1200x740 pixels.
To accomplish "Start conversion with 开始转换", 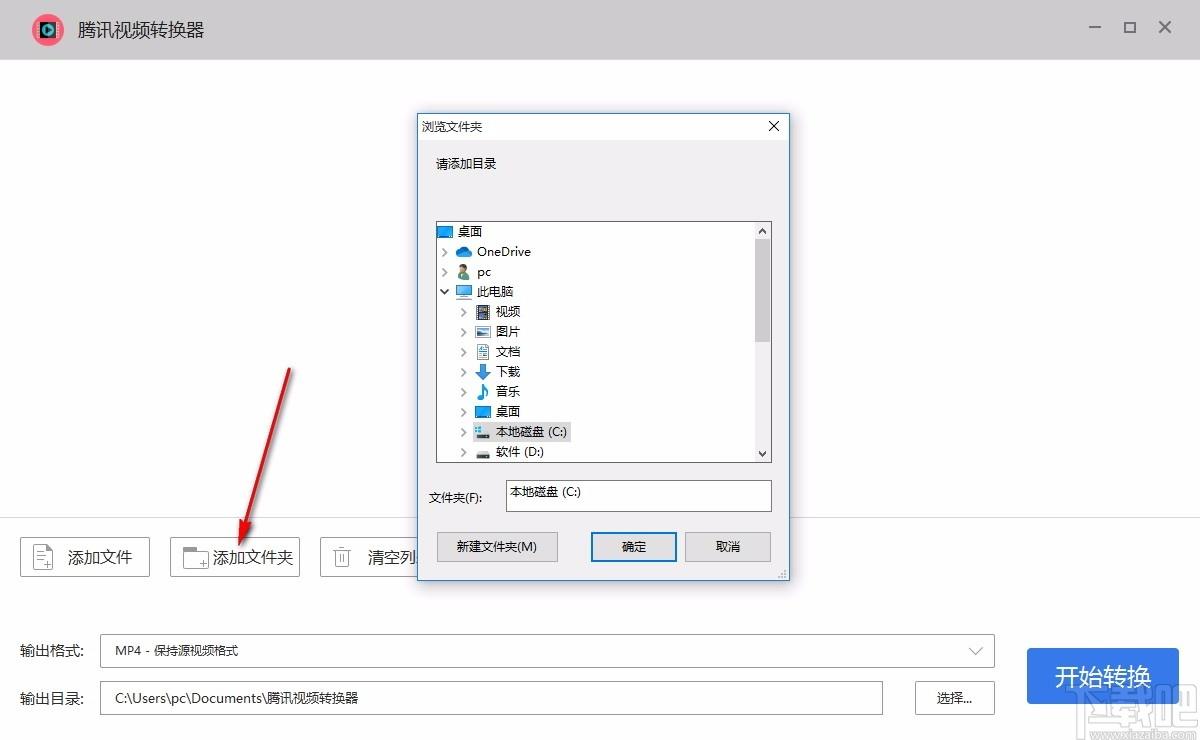I will tap(1103, 676).
